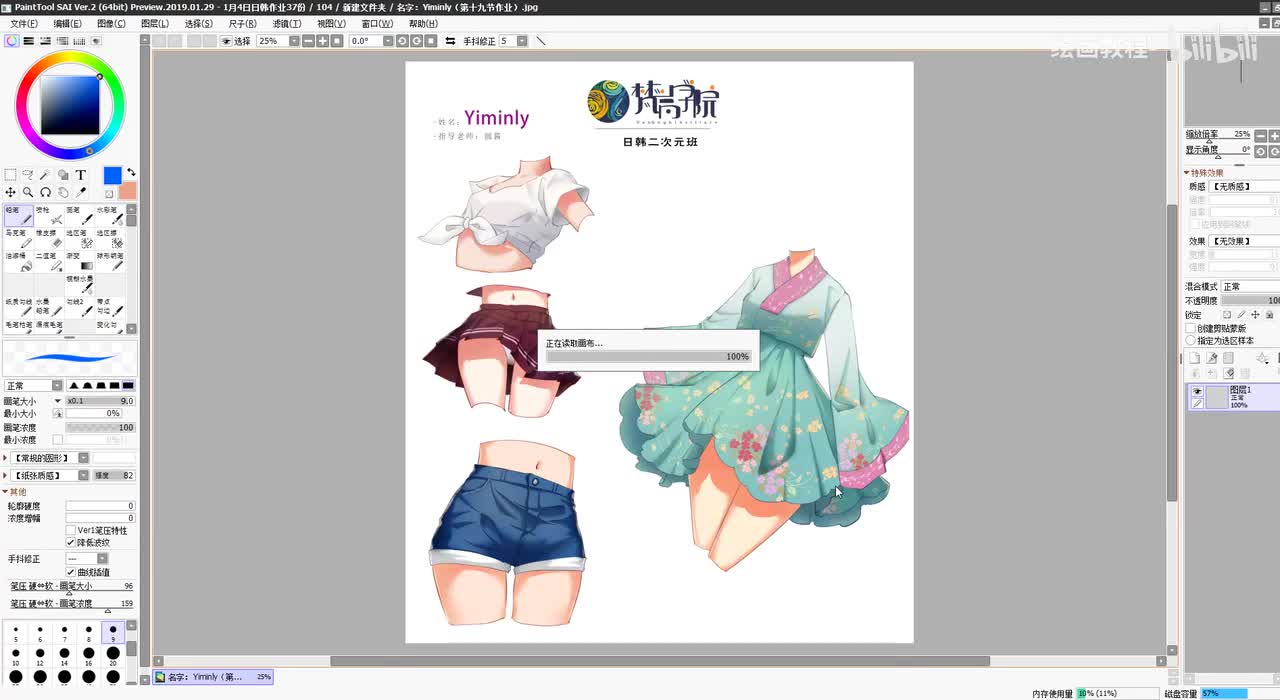1280x700 pixels.
Task: Toggle the 最小大小 pressure icon
Action: tap(57, 413)
